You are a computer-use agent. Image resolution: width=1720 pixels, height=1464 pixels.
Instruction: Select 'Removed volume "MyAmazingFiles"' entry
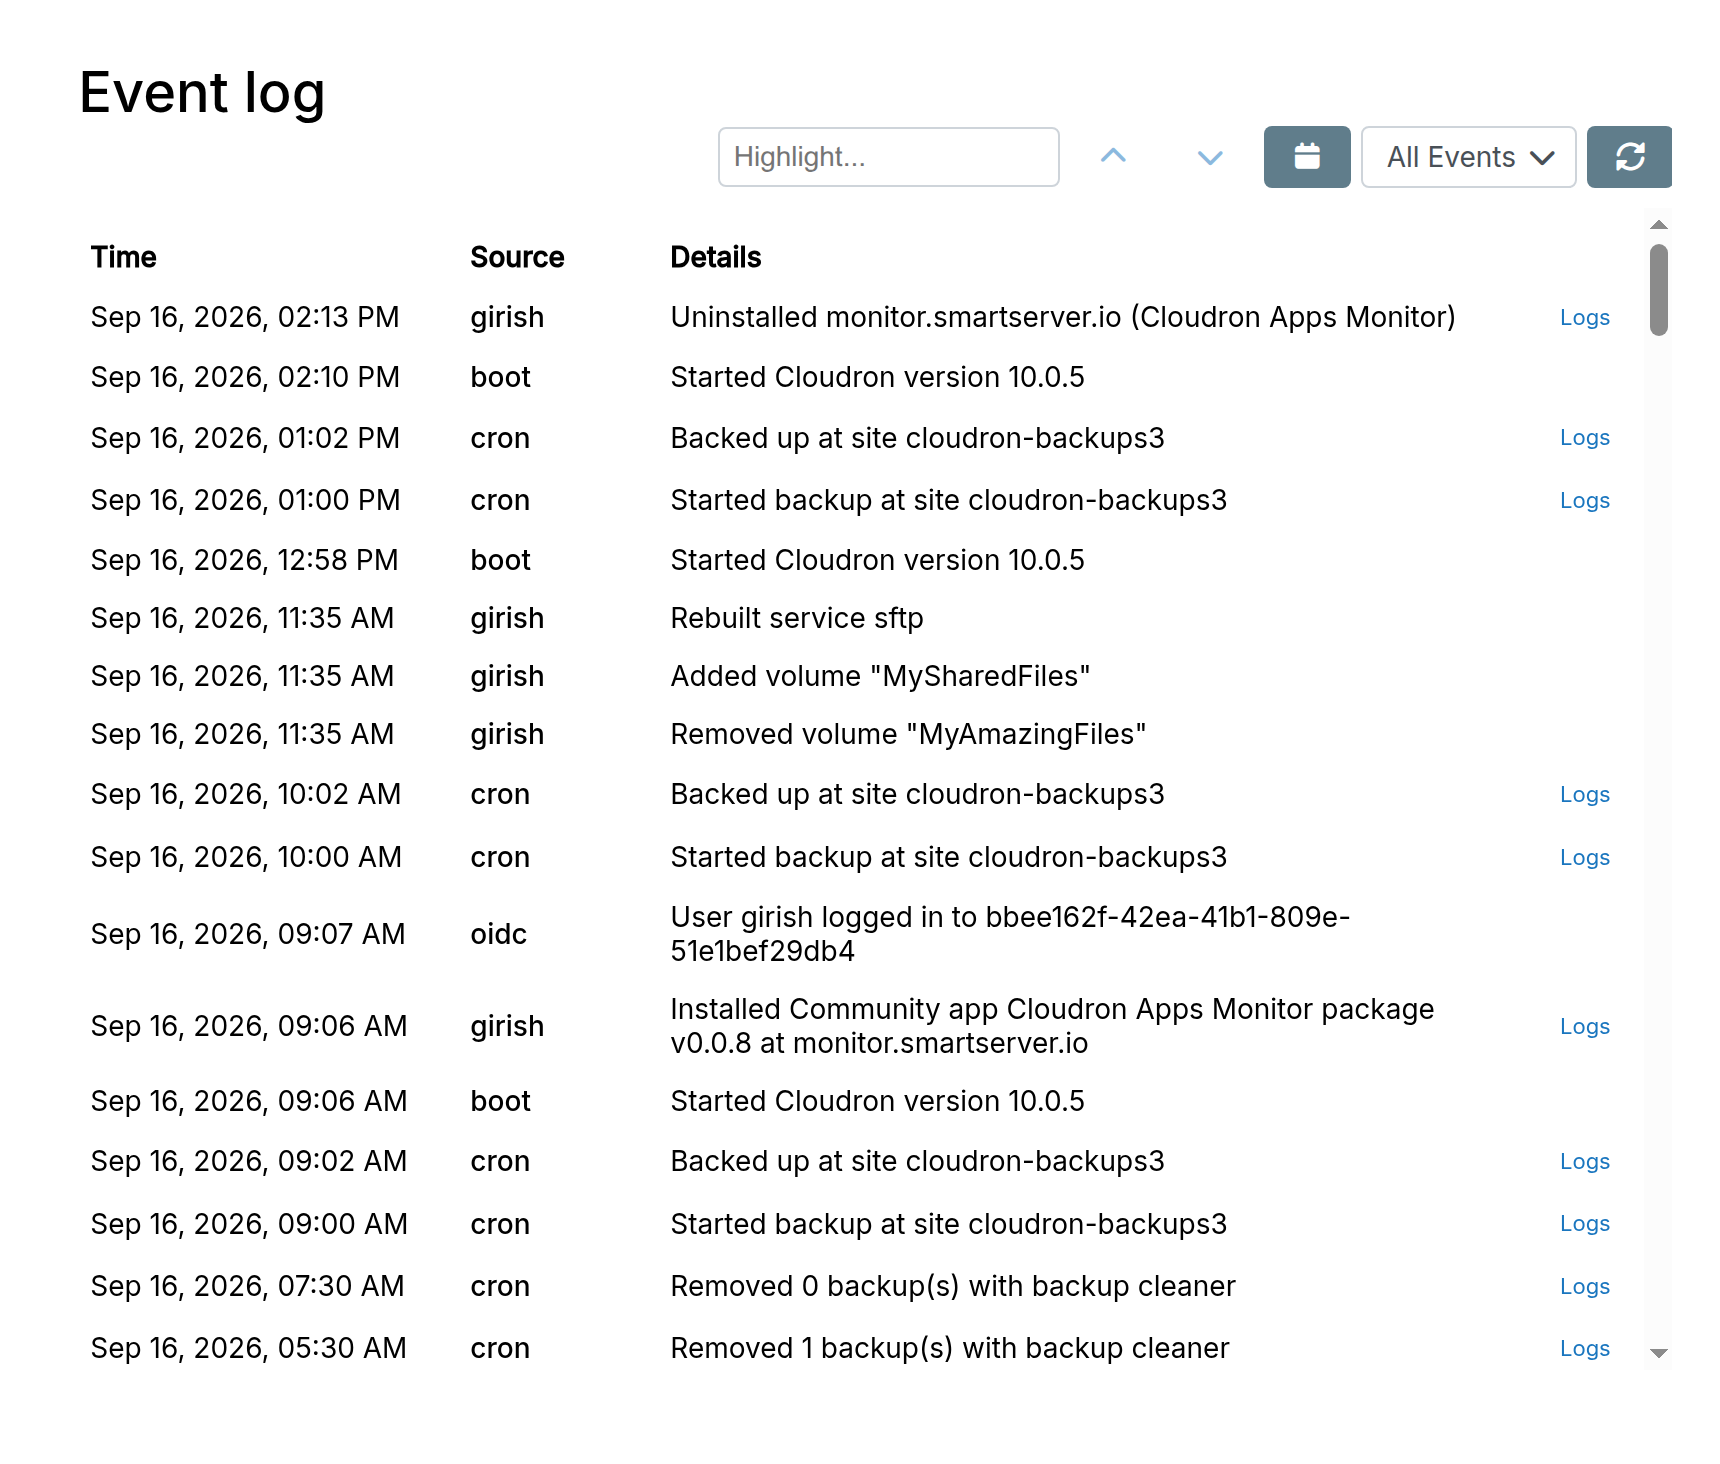pyautogui.click(x=908, y=734)
